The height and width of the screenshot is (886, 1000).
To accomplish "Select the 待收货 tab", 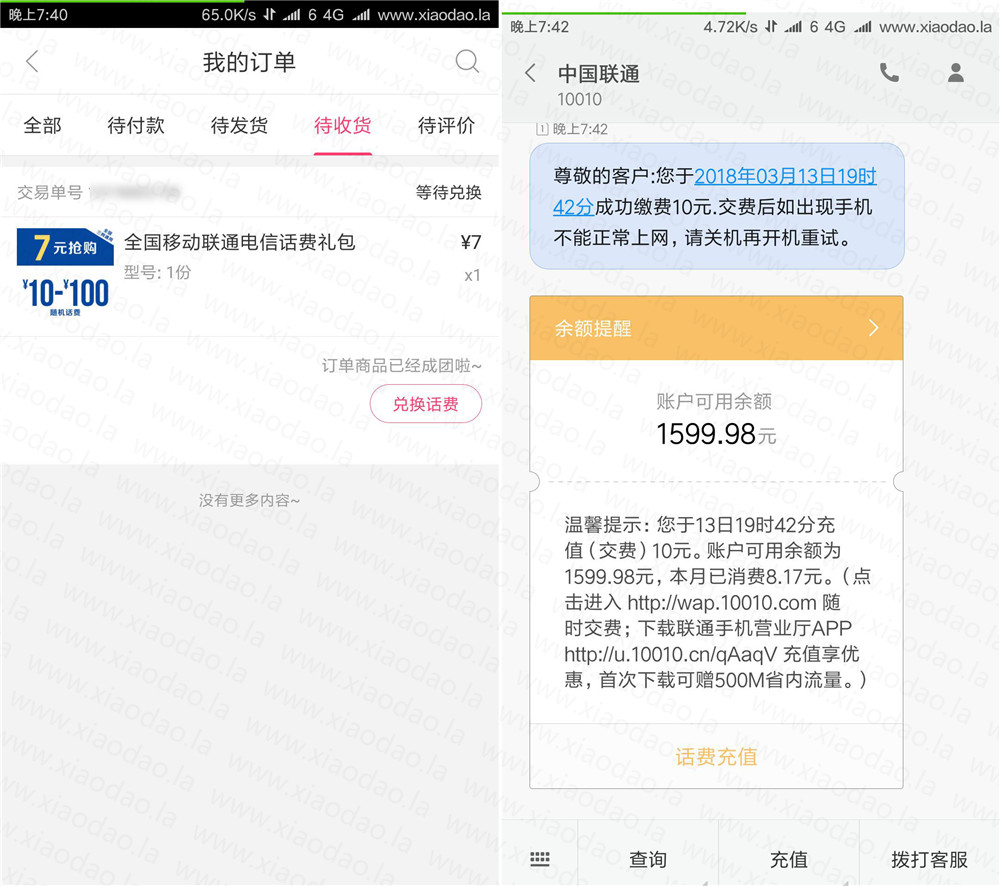I will [342, 126].
